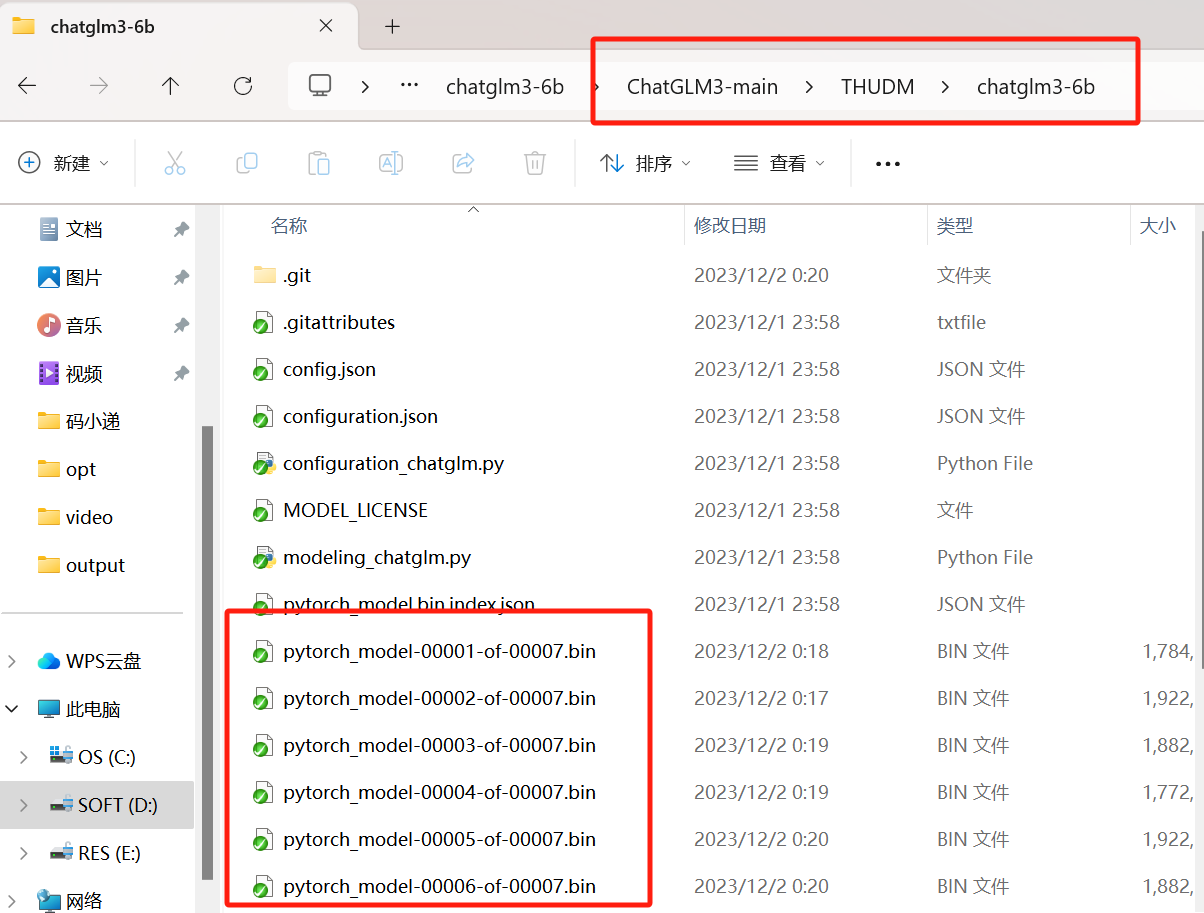Sort by 大小 column header

click(x=1158, y=226)
